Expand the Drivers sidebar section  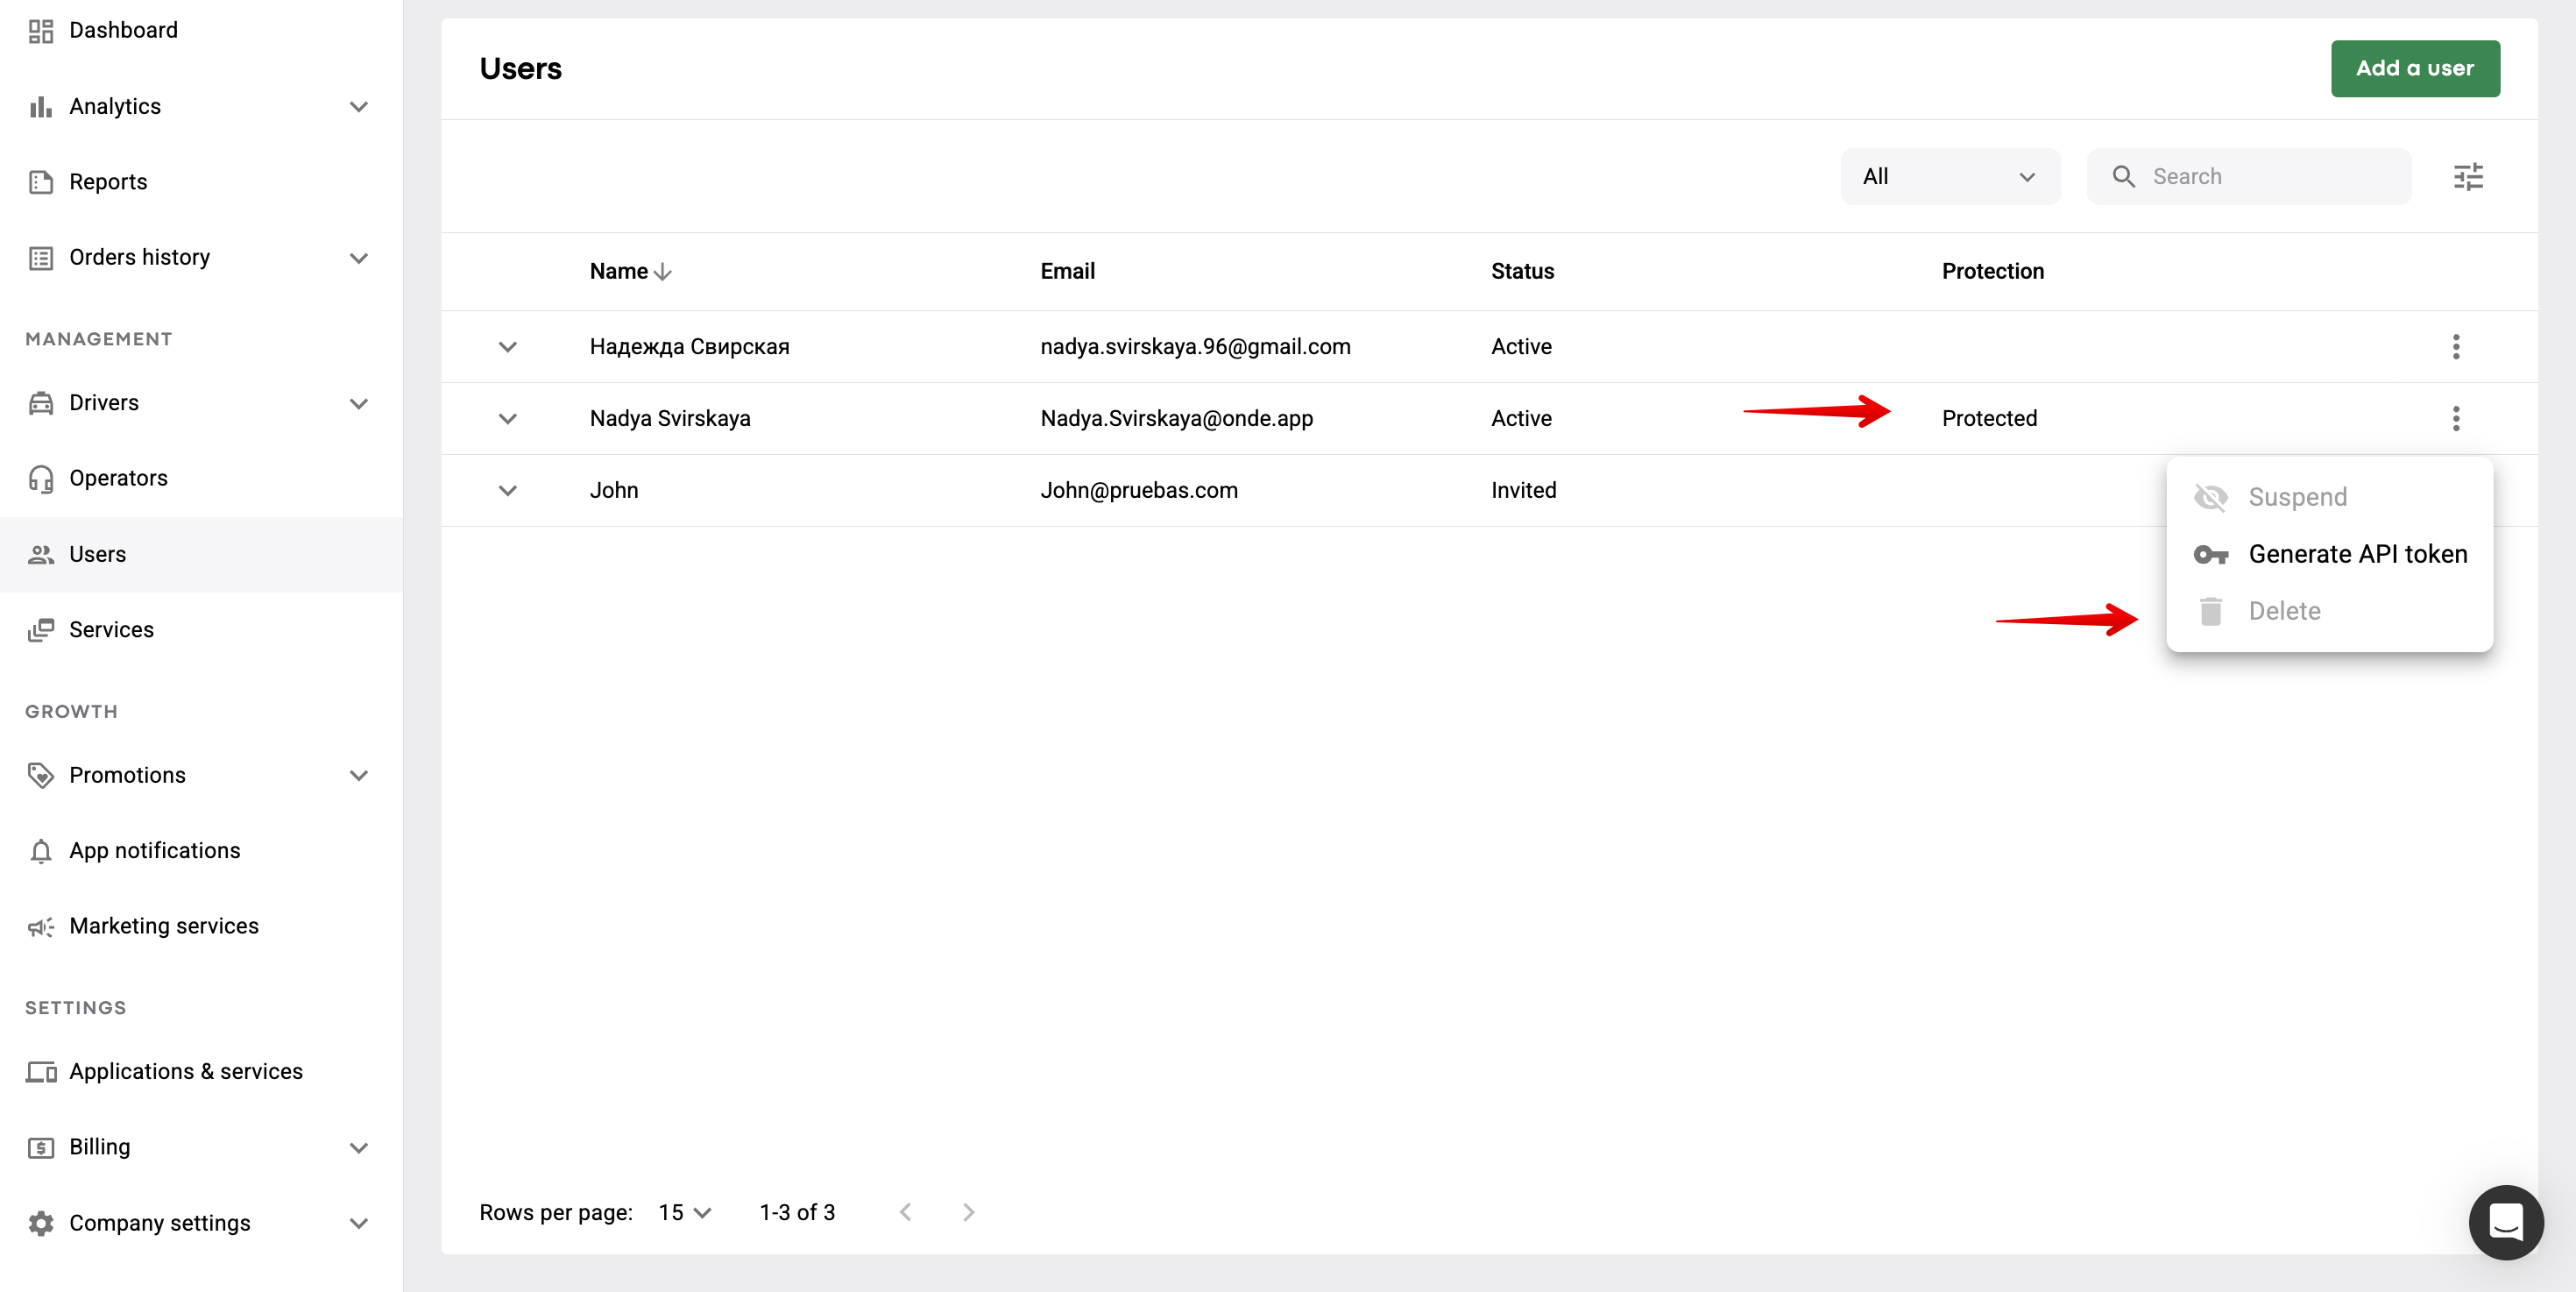coord(359,403)
